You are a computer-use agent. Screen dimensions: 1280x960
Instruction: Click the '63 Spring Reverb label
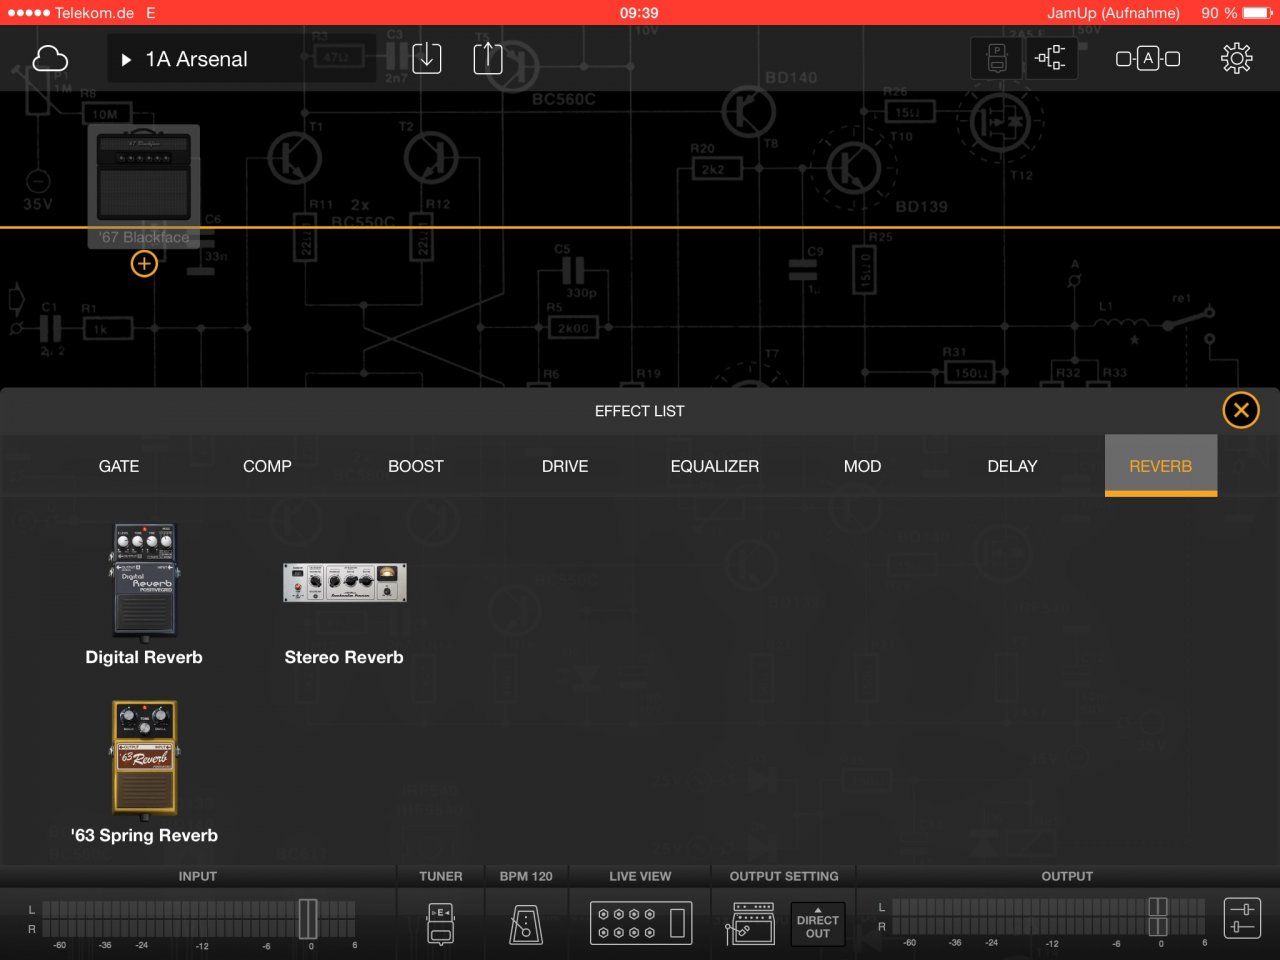coord(144,835)
